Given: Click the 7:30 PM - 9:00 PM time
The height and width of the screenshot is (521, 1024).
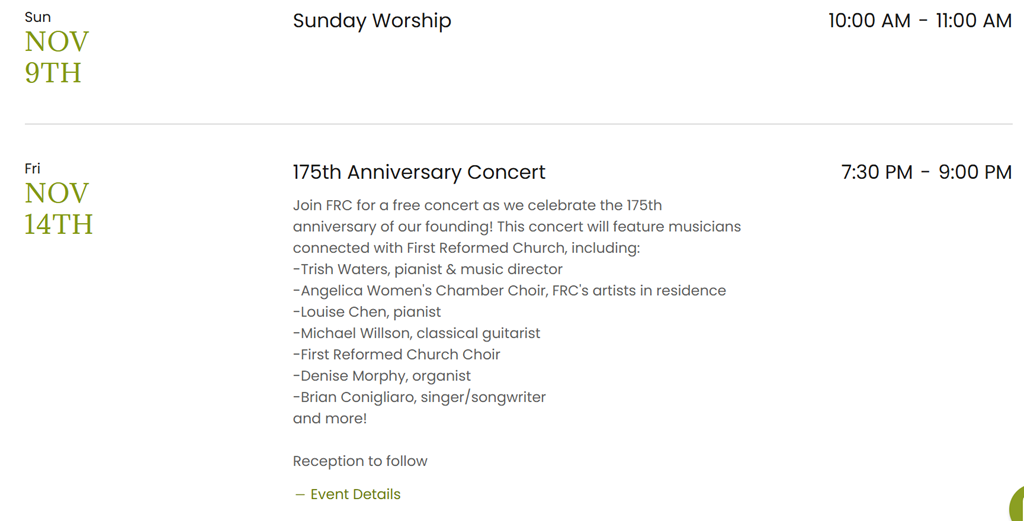Looking at the screenshot, I should pyautogui.click(x=926, y=172).
